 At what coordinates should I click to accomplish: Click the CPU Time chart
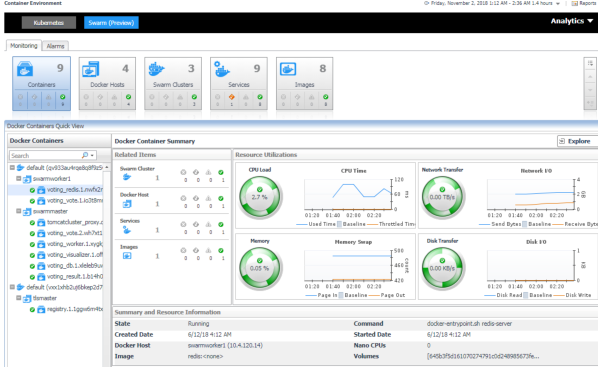tap(348, 194)
